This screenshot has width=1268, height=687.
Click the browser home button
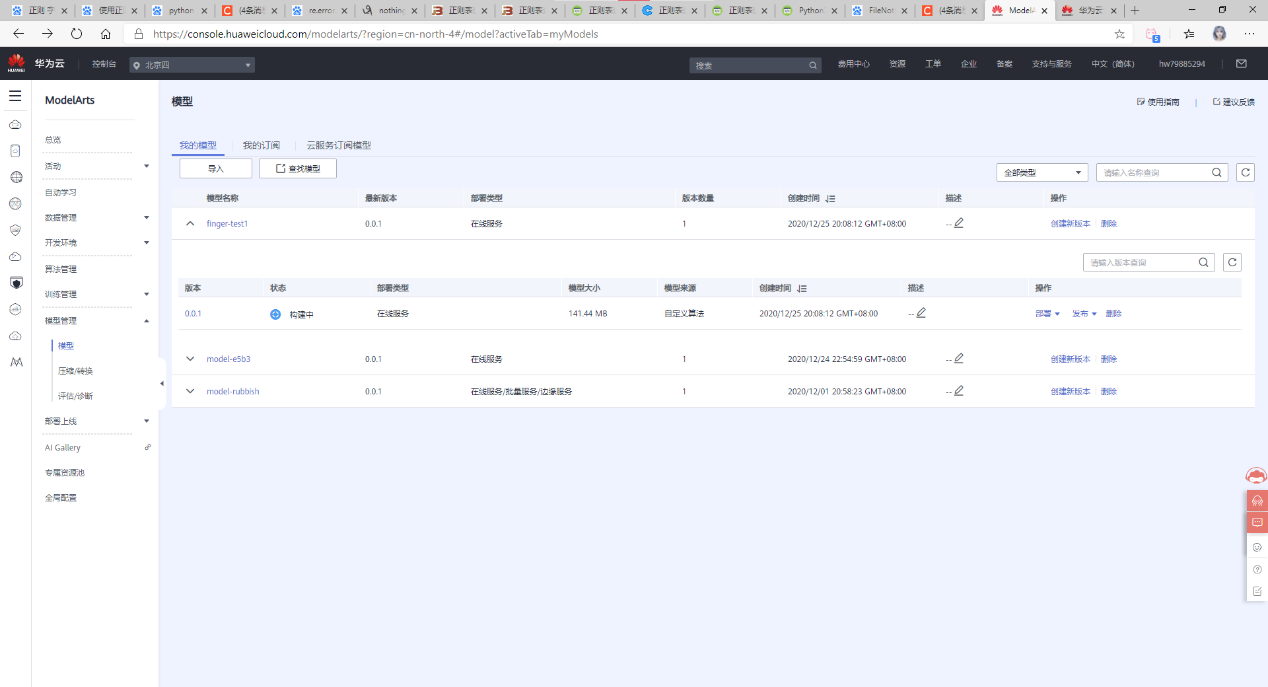pos(105,33)
